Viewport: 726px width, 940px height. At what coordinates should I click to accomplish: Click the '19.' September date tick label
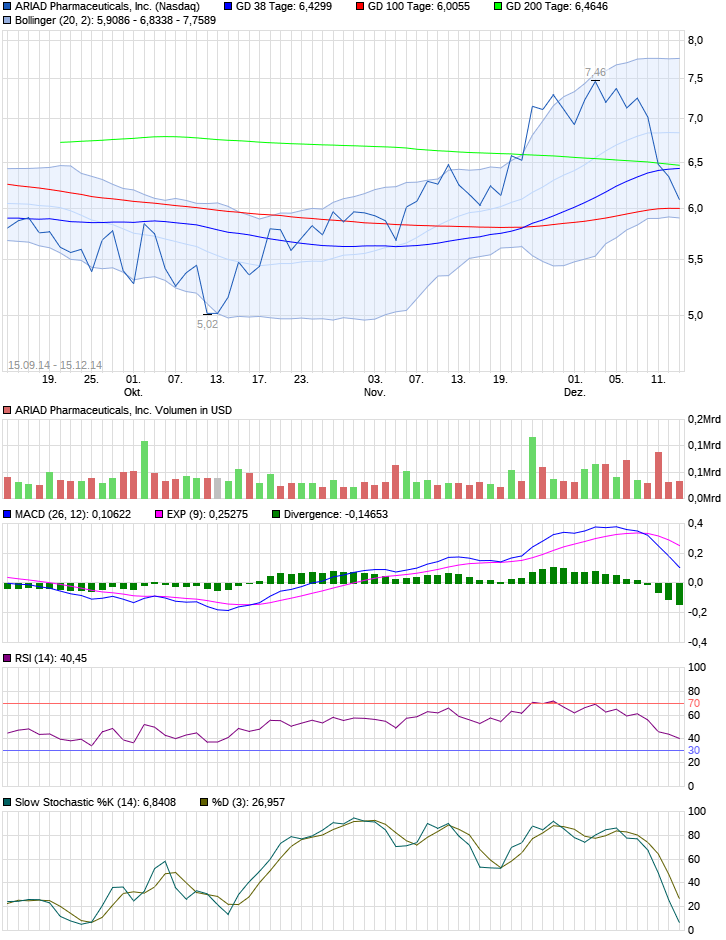[x=49, y=379]
